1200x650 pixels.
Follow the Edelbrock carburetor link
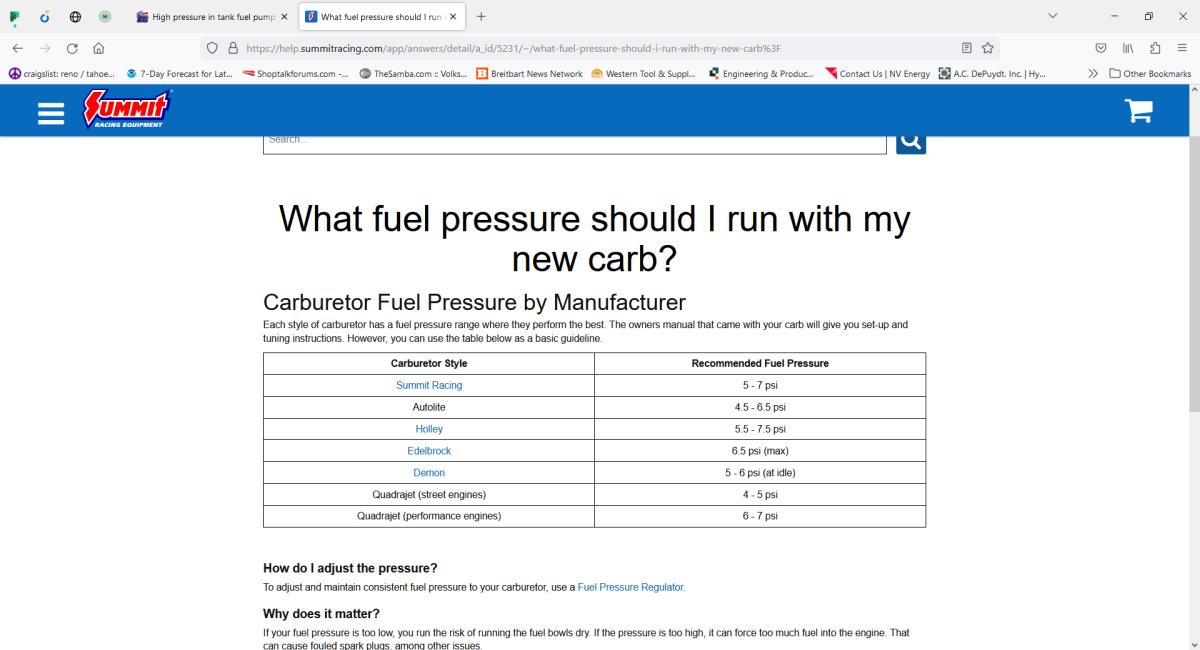429,451
